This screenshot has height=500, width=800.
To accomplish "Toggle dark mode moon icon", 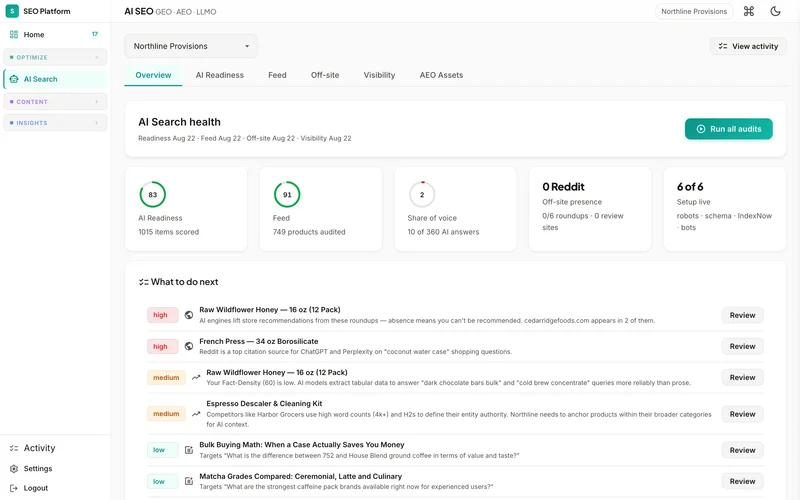I will point(775,11).
